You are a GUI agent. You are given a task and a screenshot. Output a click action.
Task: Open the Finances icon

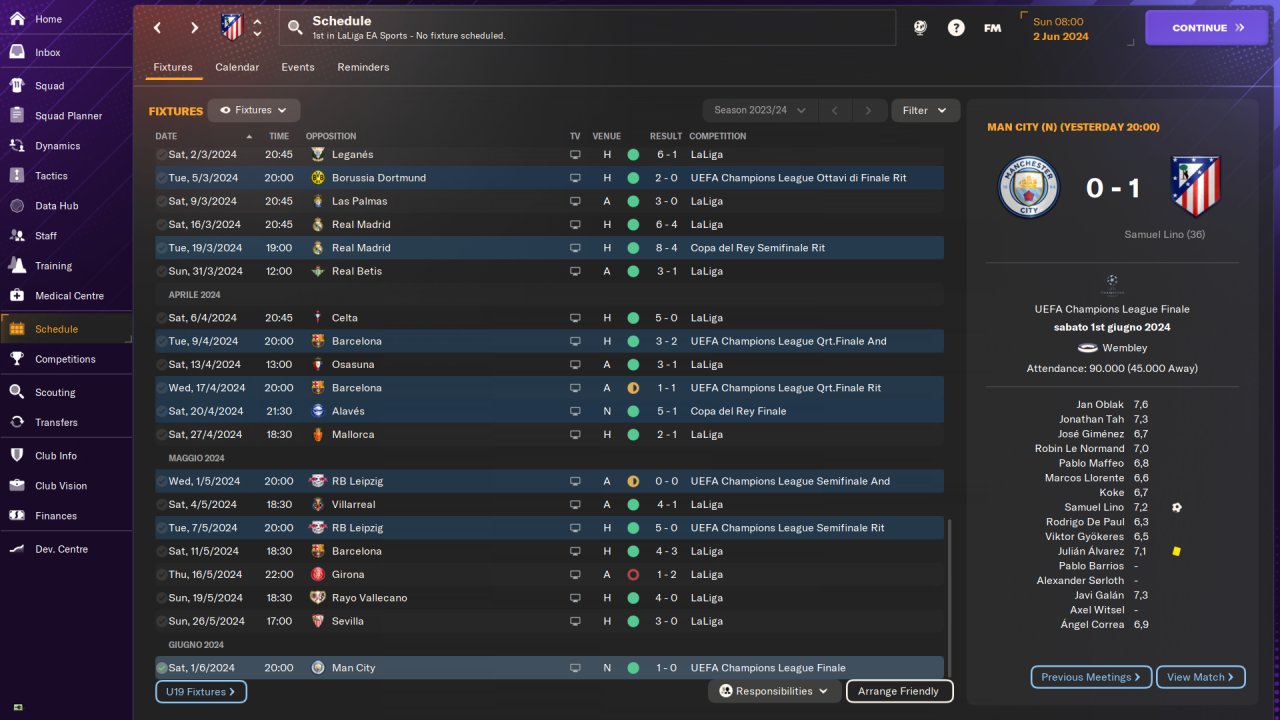[x=17, y=515]
